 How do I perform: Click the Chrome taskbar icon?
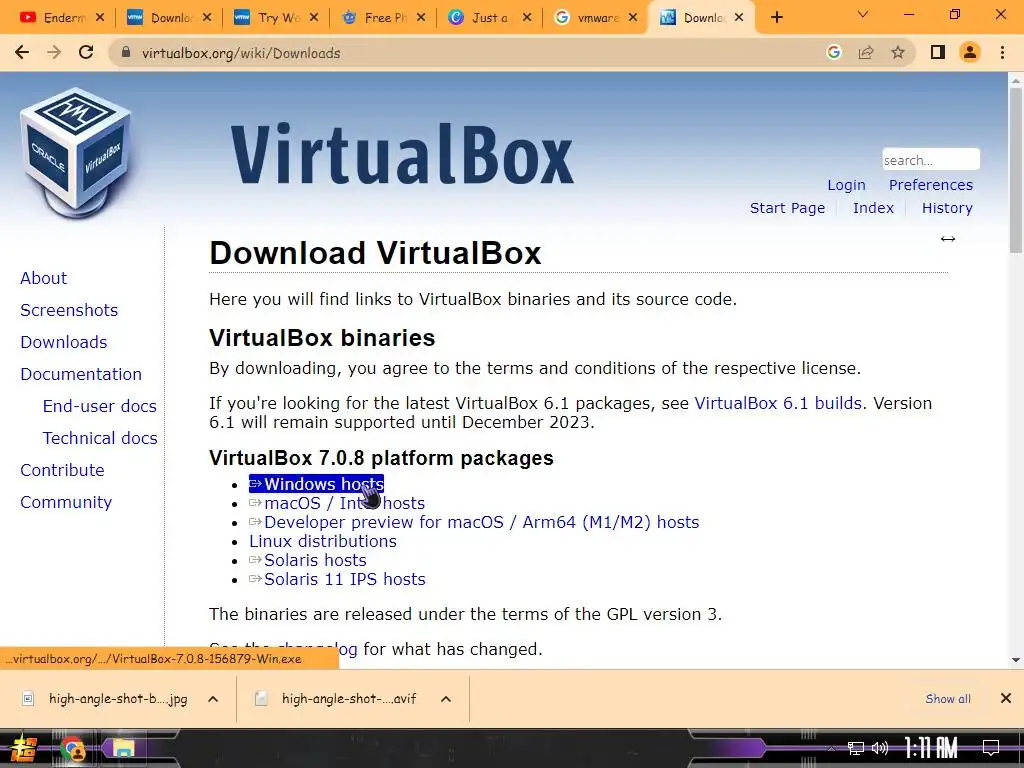click(x=72, y=748)
